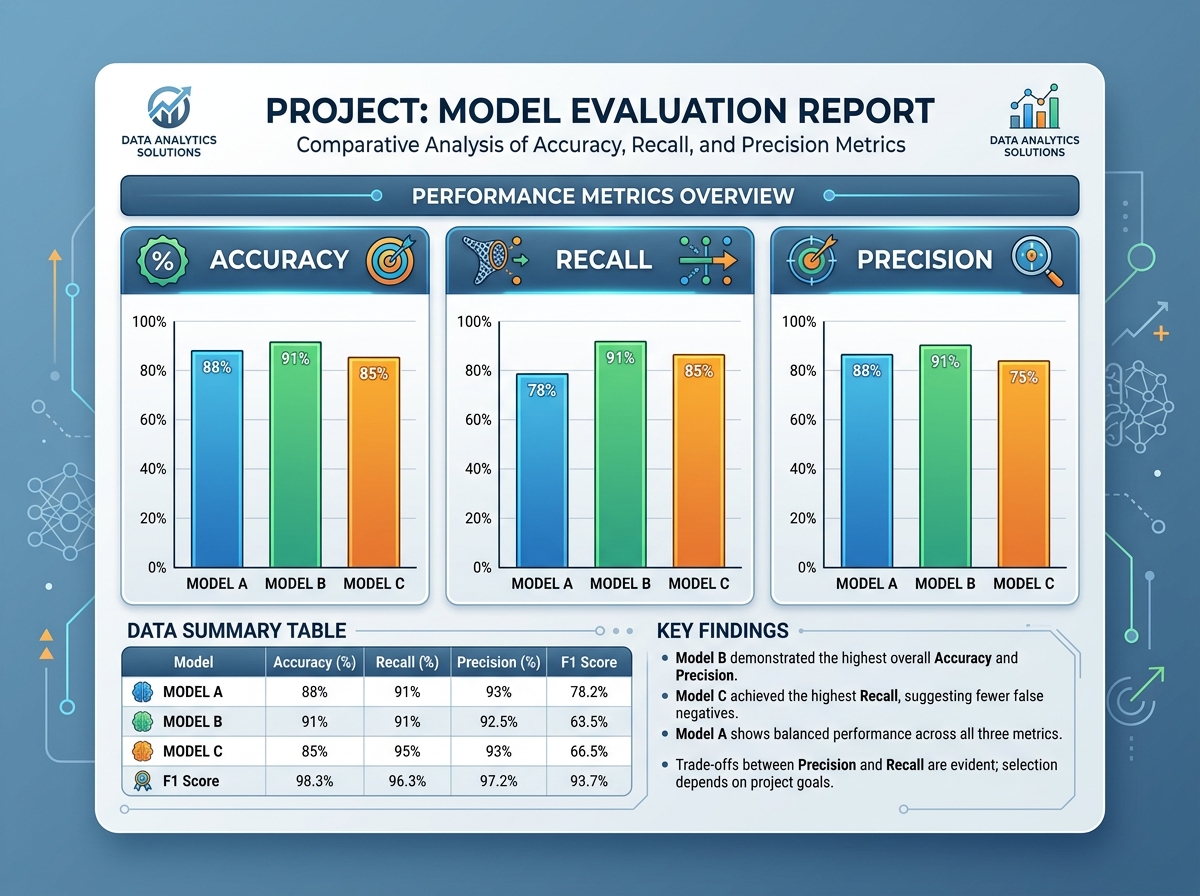This screenshot has height=896, width=1200.
Task: Click the MODEL A label under the Accuracy chart
Action: pyautogui.click(x=217, y=583)
